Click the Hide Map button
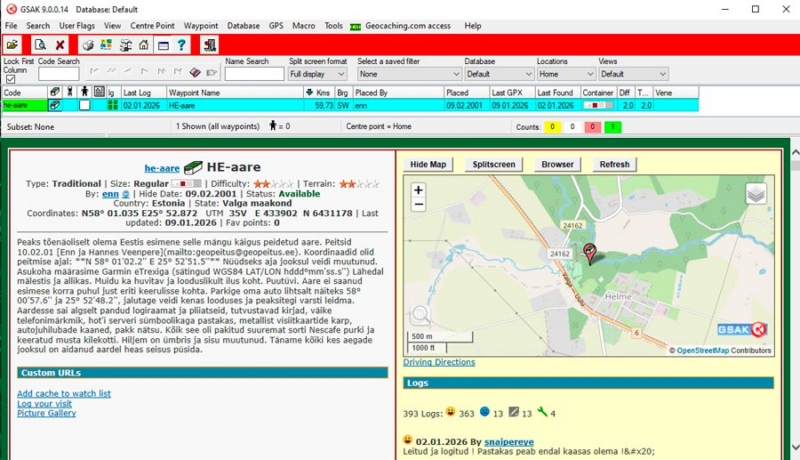 (429, 164)
